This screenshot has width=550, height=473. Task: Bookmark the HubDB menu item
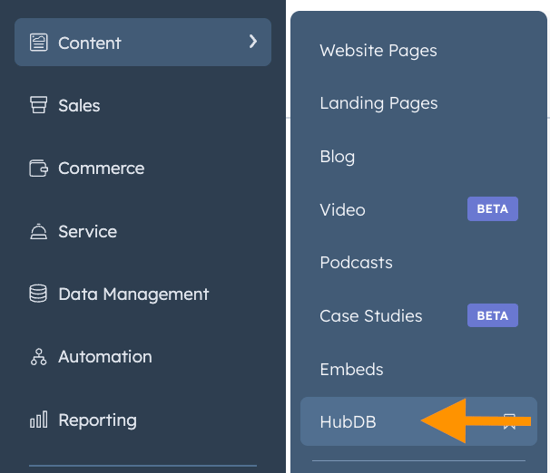509,421
